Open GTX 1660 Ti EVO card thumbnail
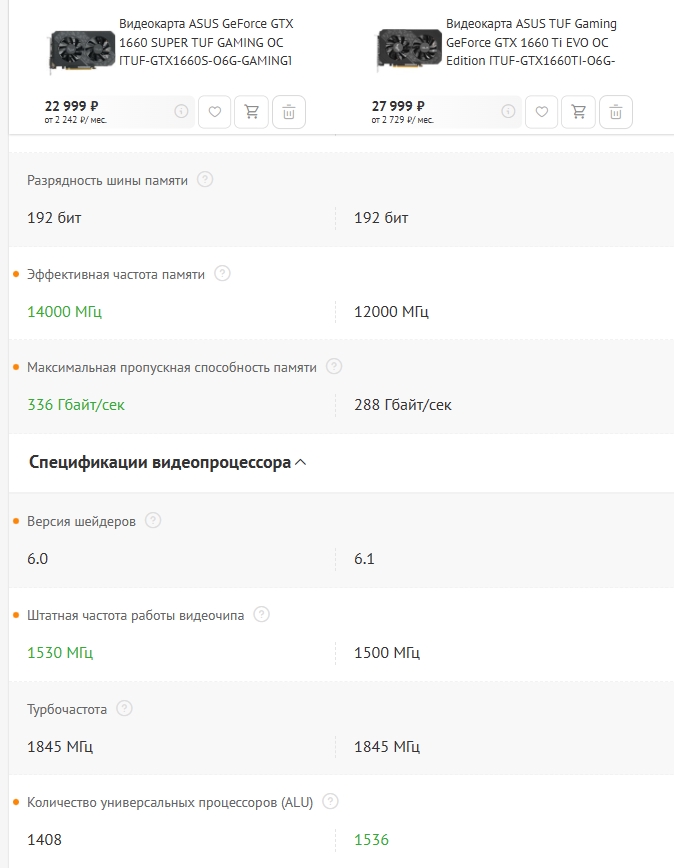 point(409,50)
